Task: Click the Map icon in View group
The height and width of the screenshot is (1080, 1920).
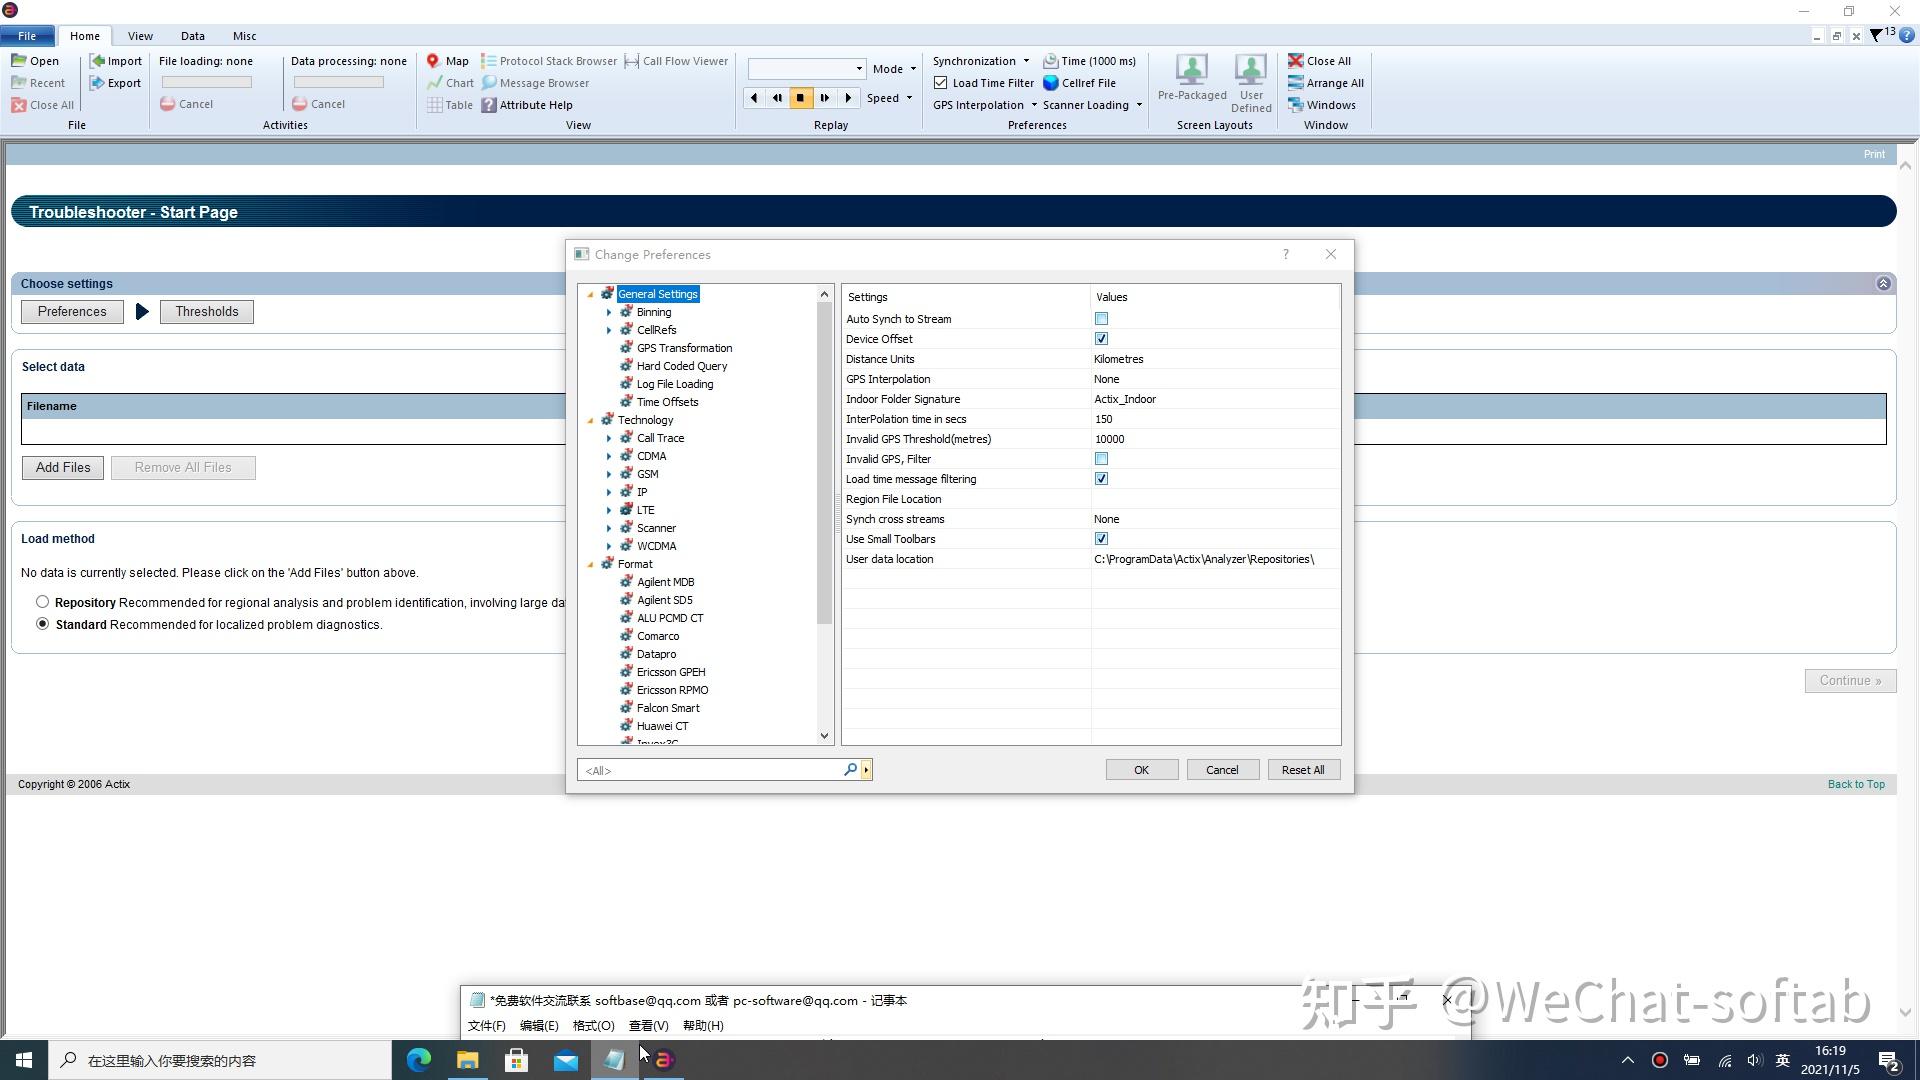Action: pos(433,61)
